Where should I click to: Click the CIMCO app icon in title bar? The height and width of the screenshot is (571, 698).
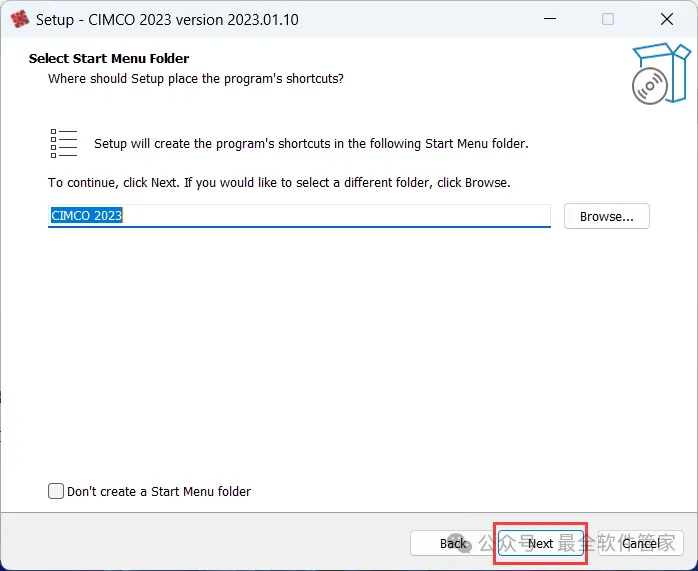20,20
